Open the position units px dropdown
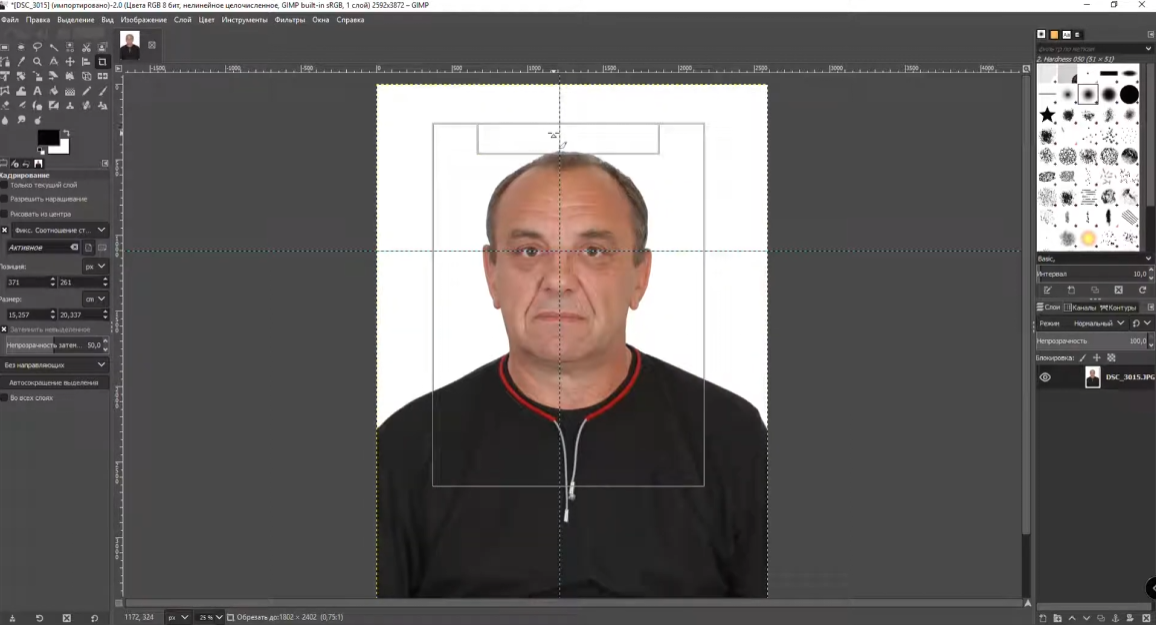The width and height of the screenshot is (1156, 625). (x=95, y=266)
